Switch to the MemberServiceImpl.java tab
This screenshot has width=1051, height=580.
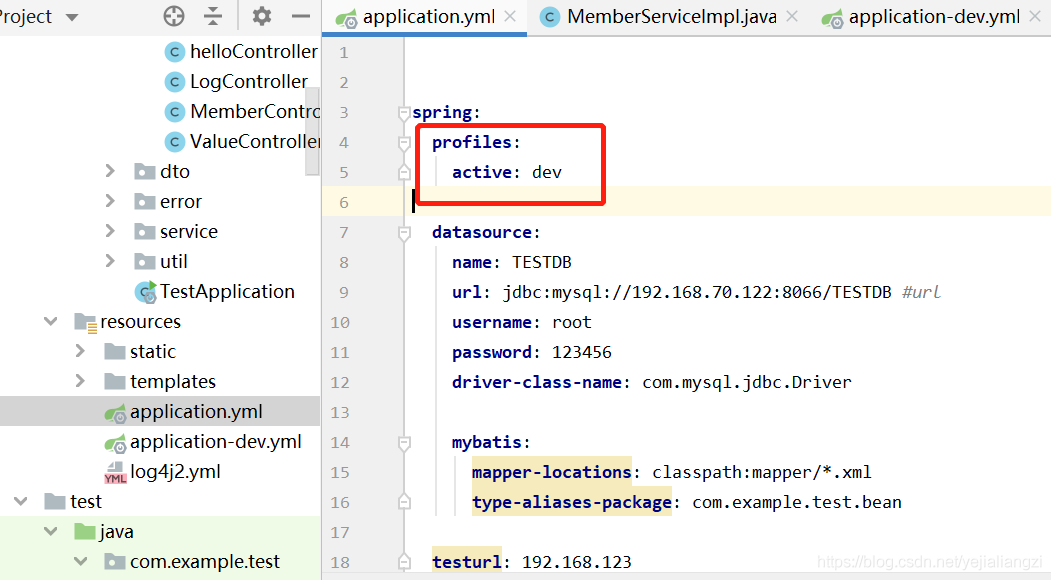pos(670,17)
